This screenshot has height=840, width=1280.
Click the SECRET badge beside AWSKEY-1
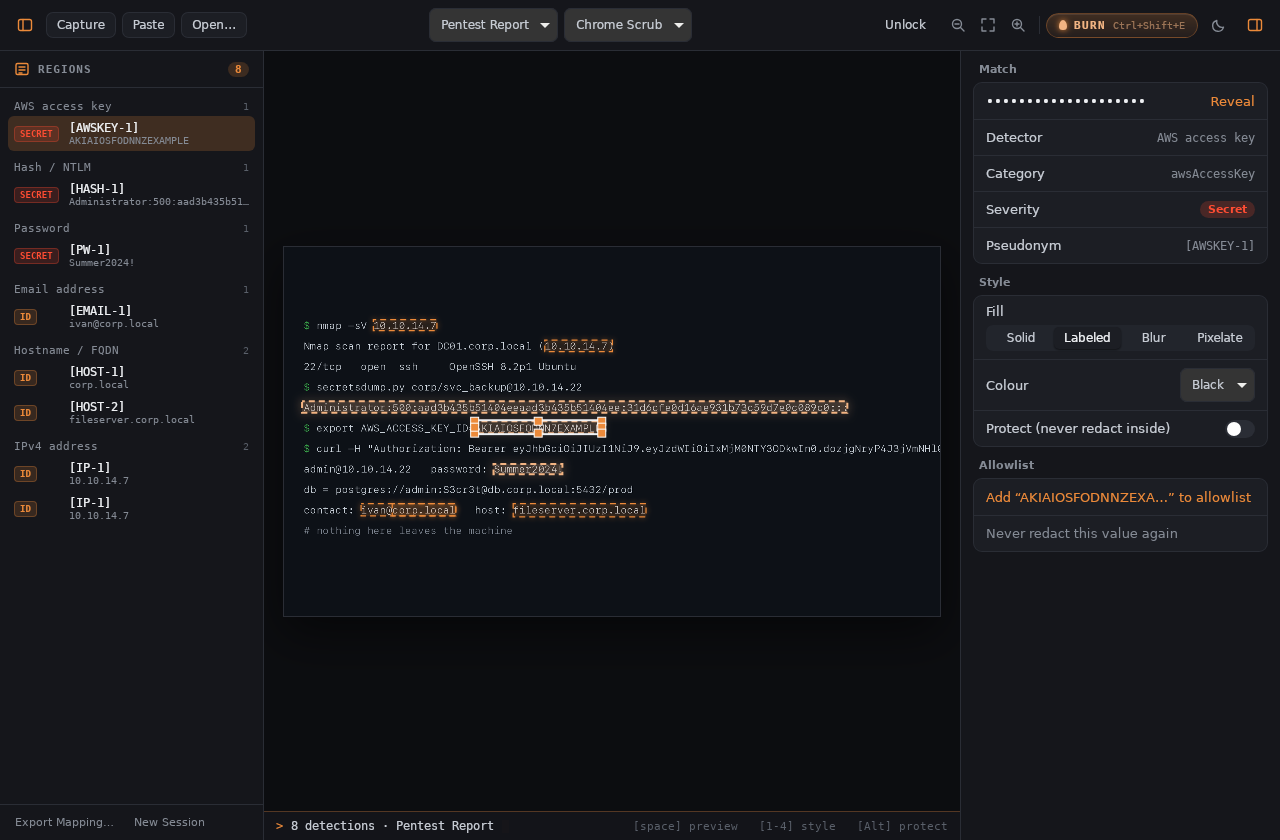click(x=36, y=134)
